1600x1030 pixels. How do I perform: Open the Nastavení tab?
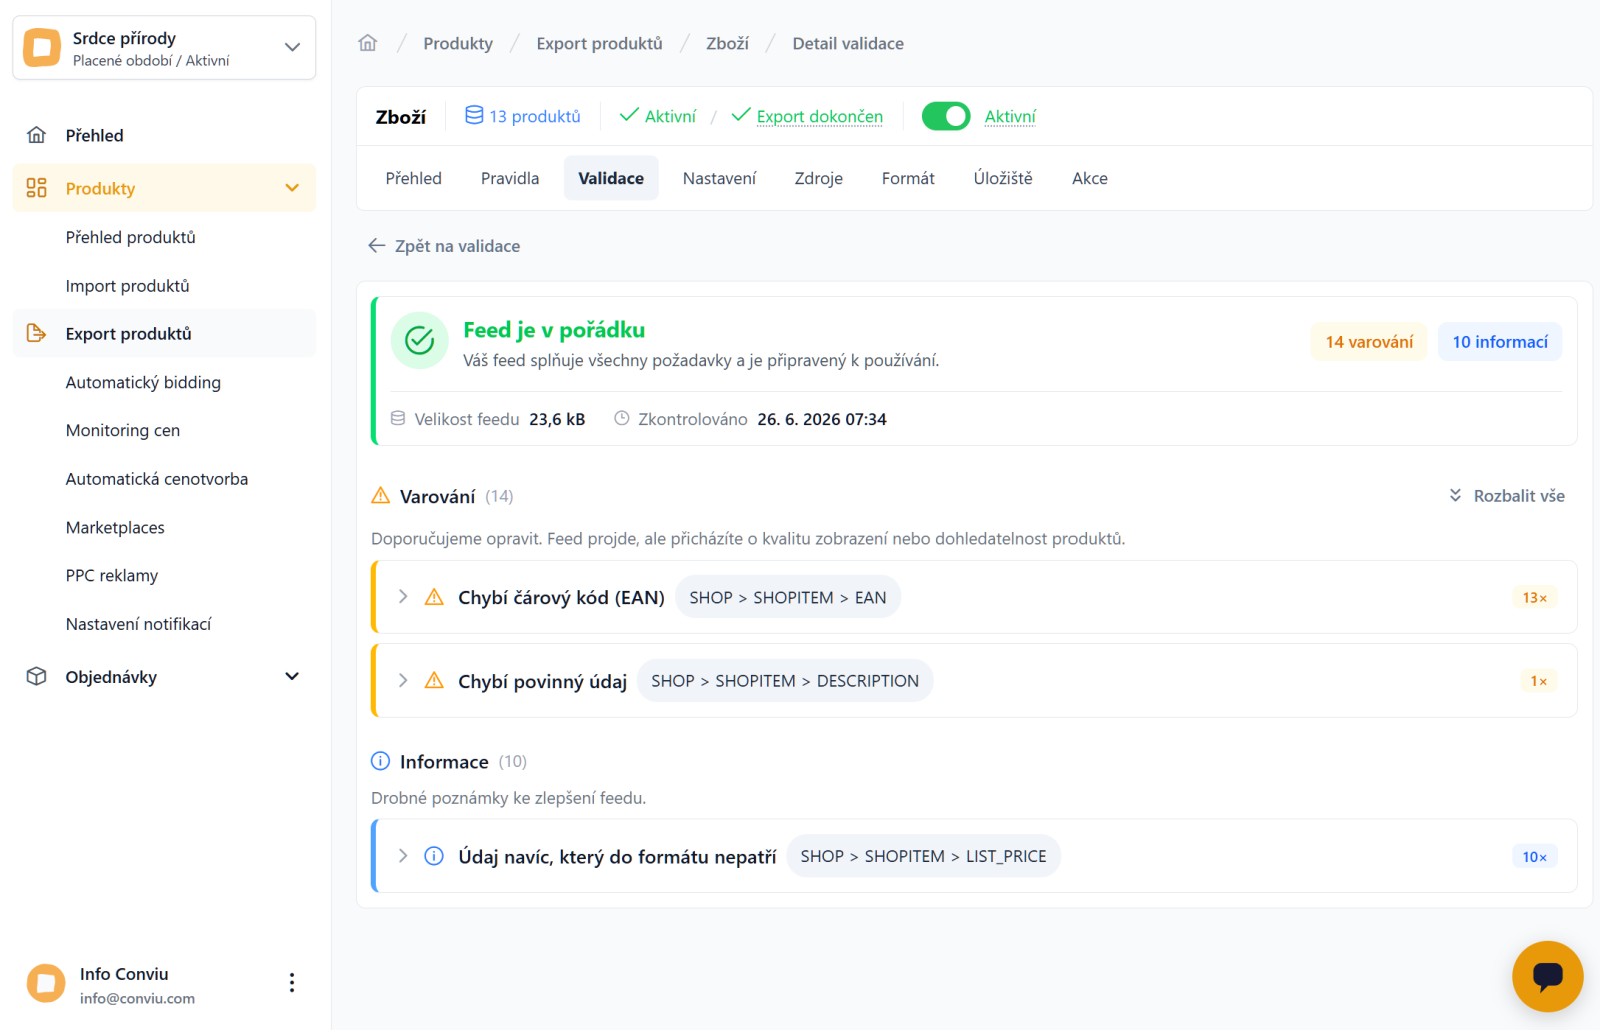click(x=720, y=178)
